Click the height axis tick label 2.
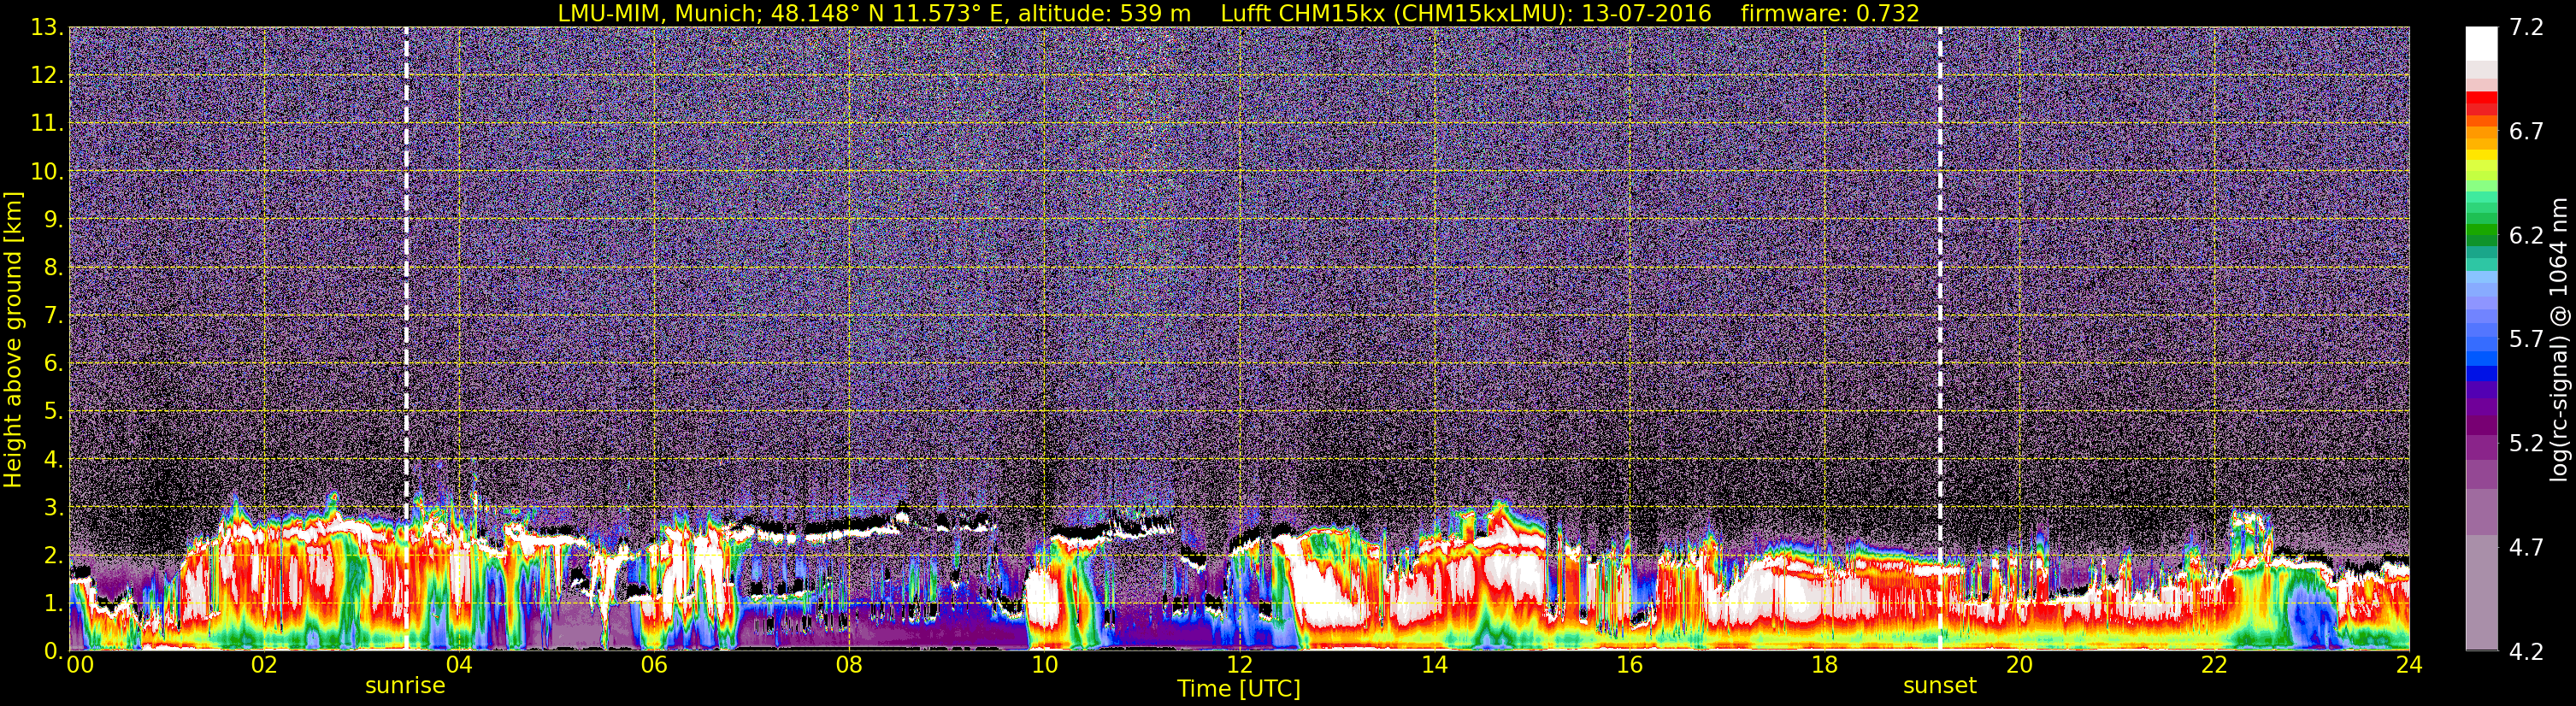Image resolution: width=2576 pixels, height=706 pixels. click(x=54, y=555)
